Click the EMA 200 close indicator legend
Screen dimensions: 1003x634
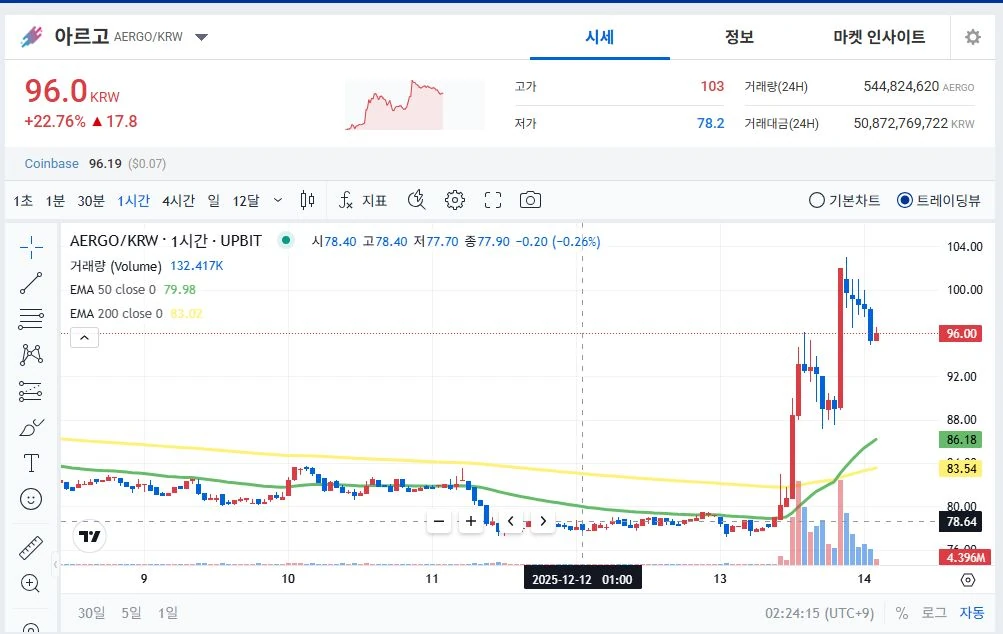pos(136,313)
